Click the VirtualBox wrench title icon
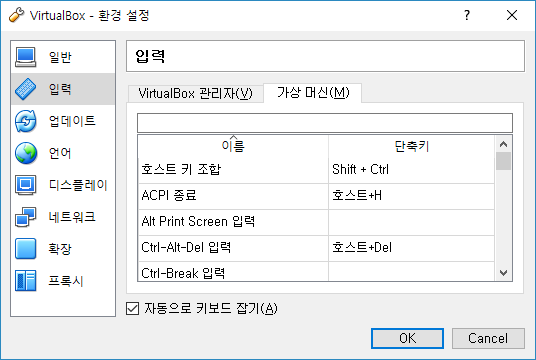Viewport: 536px width, 360px height. 16,15
